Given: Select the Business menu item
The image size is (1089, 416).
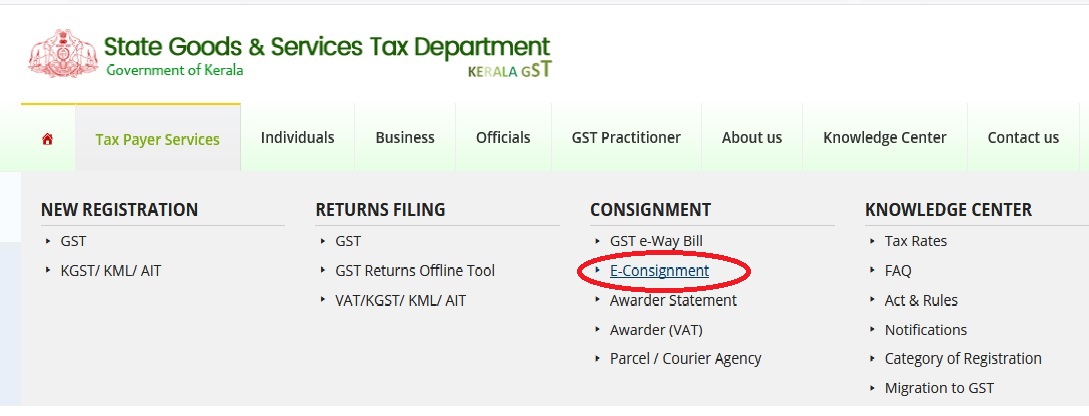Looking at the screenshot, I should [405, 138].
